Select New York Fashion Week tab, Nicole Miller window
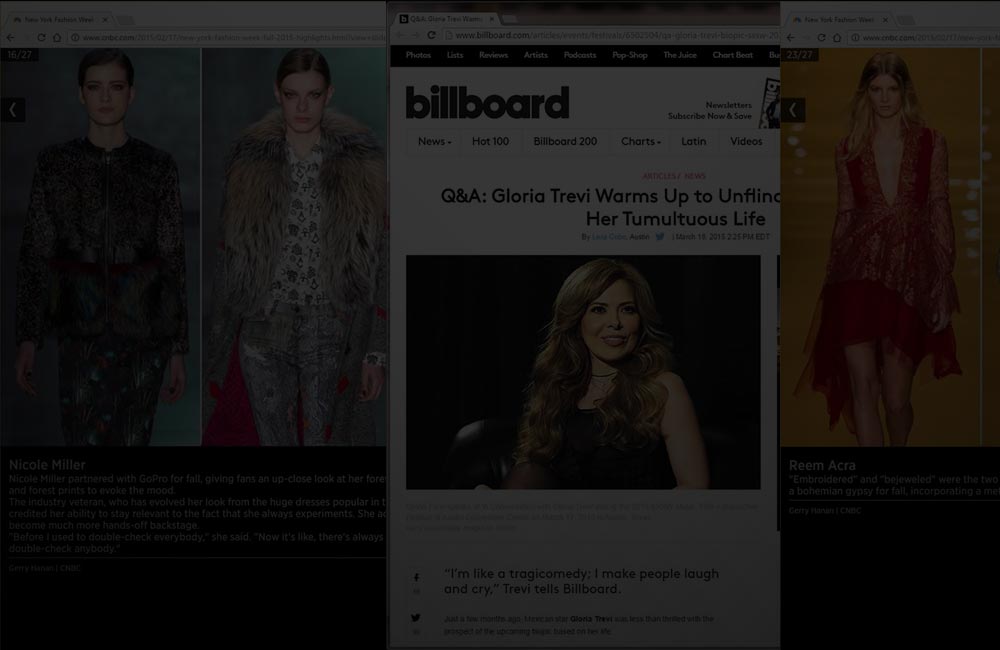The height and width of the screenshot is (650, 1000). tap(60, 20)
